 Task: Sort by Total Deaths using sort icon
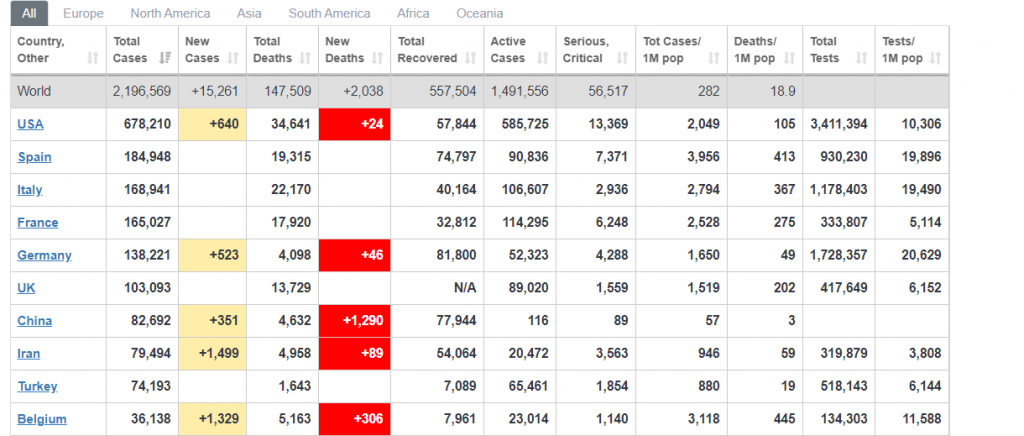click(x=304, y=58)
